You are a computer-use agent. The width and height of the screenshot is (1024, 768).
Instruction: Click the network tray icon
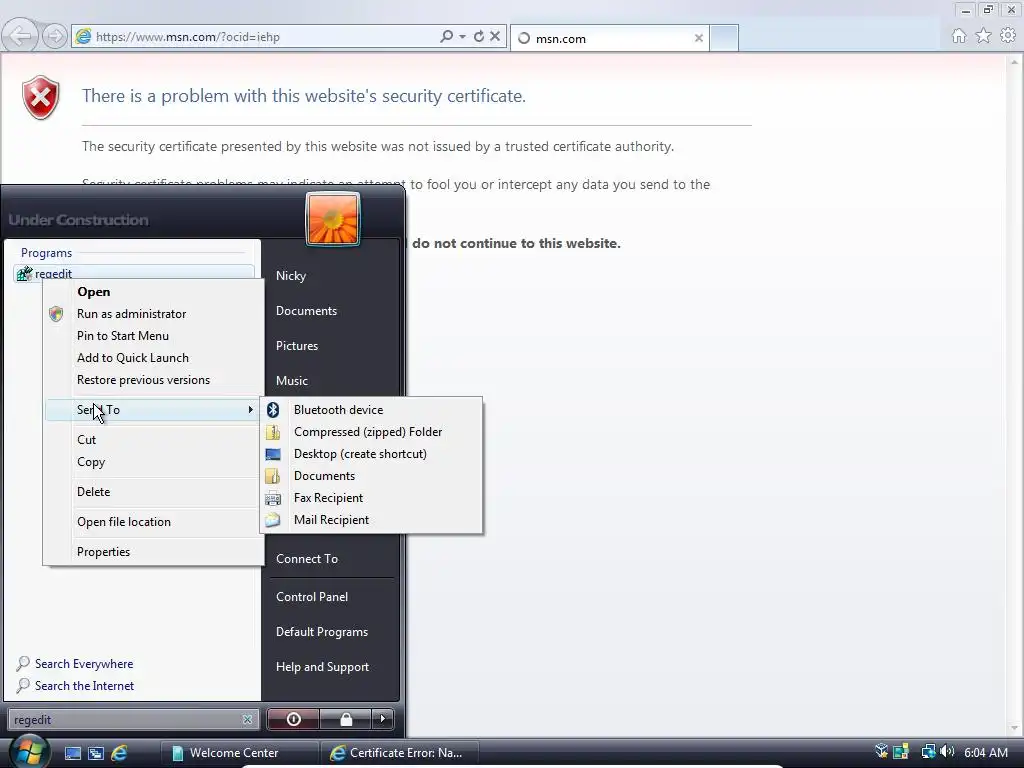[928, 752]
